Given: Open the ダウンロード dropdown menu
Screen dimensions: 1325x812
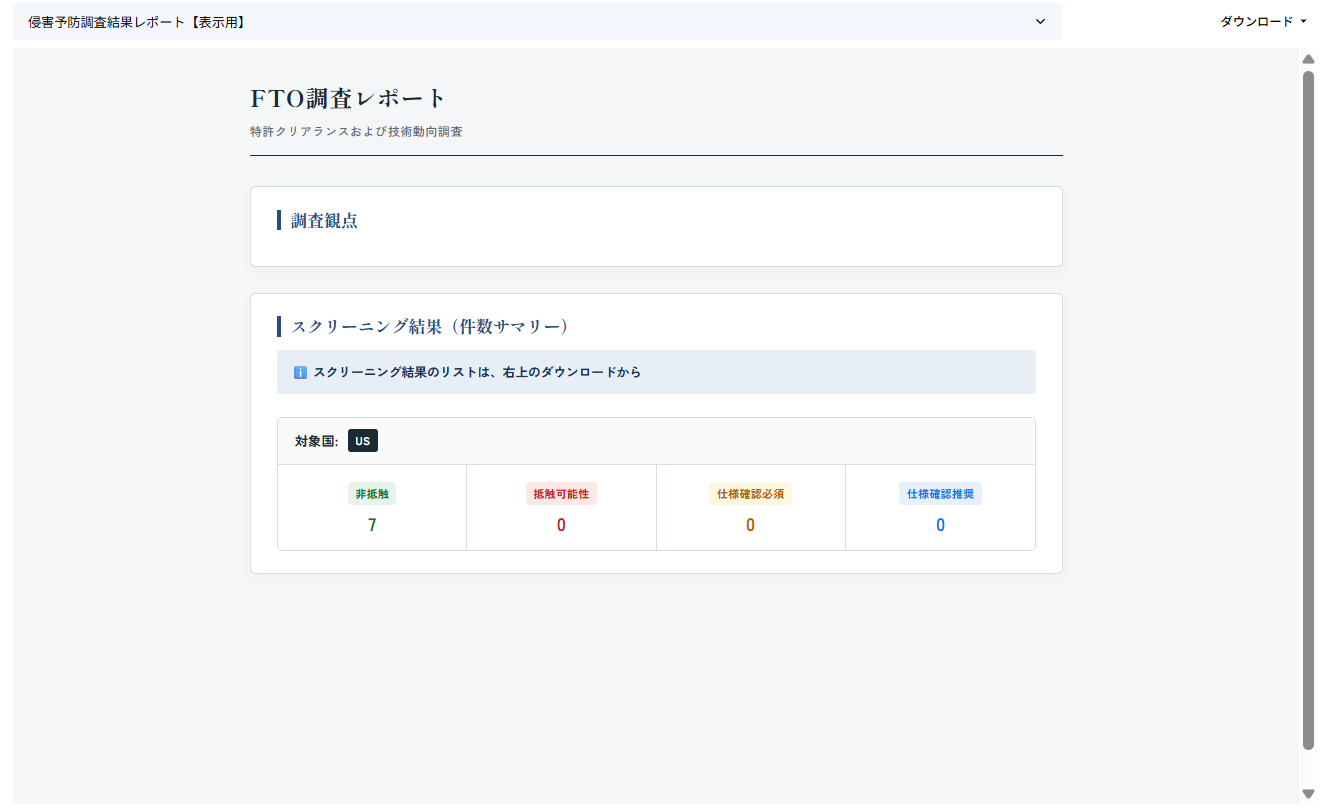Looking at the screenshot, I should pos(1263,21).
